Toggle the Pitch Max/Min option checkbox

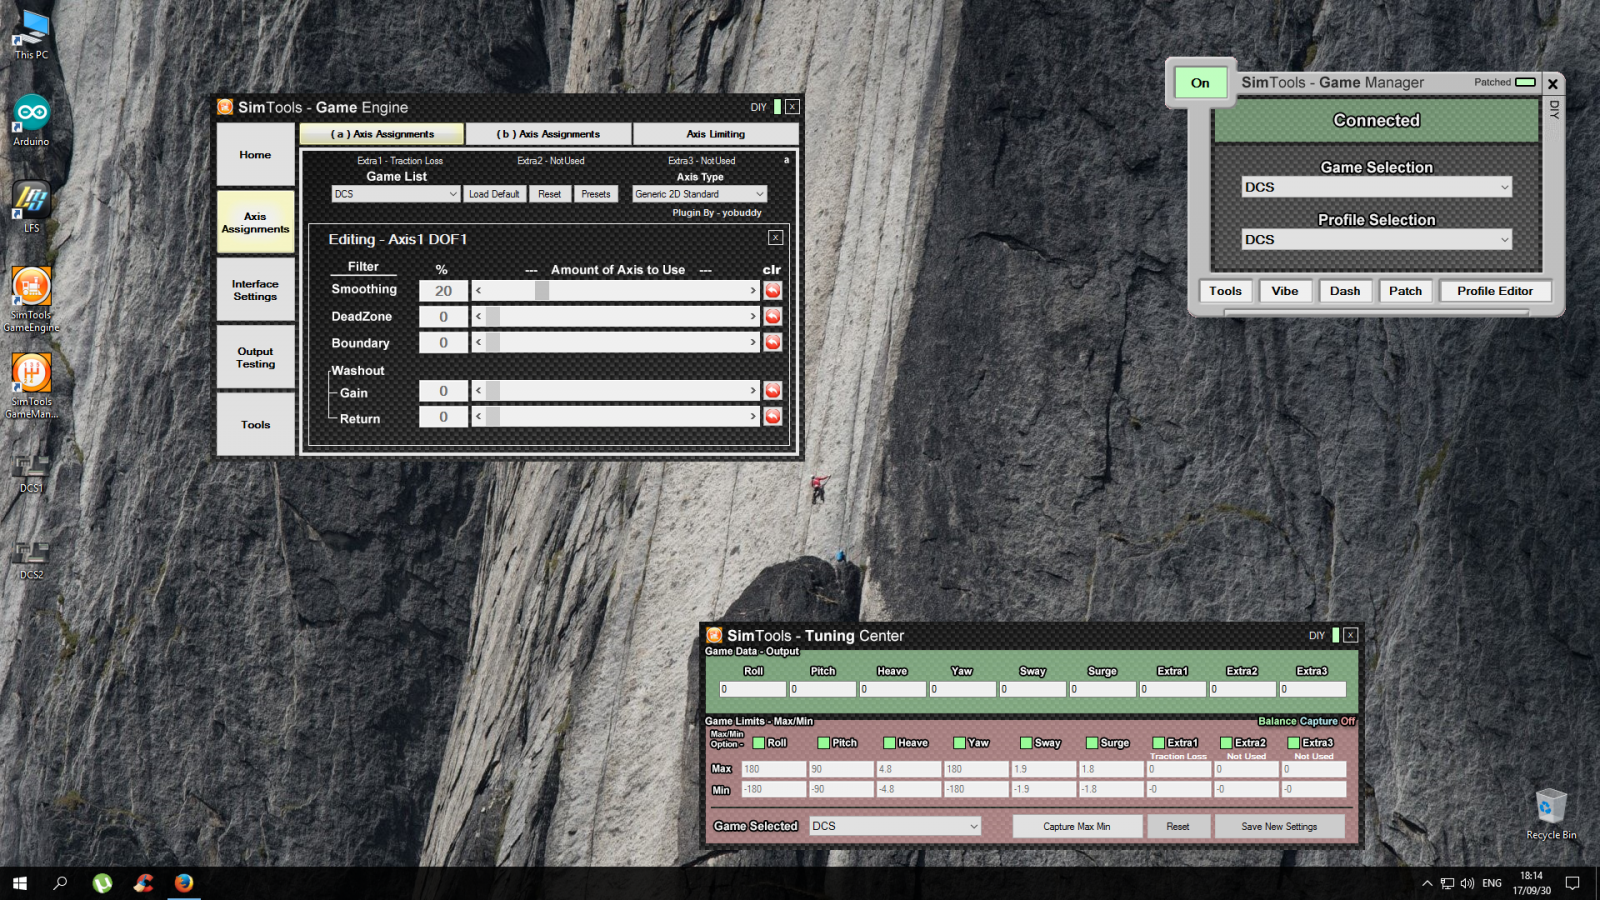pos(824,743)
